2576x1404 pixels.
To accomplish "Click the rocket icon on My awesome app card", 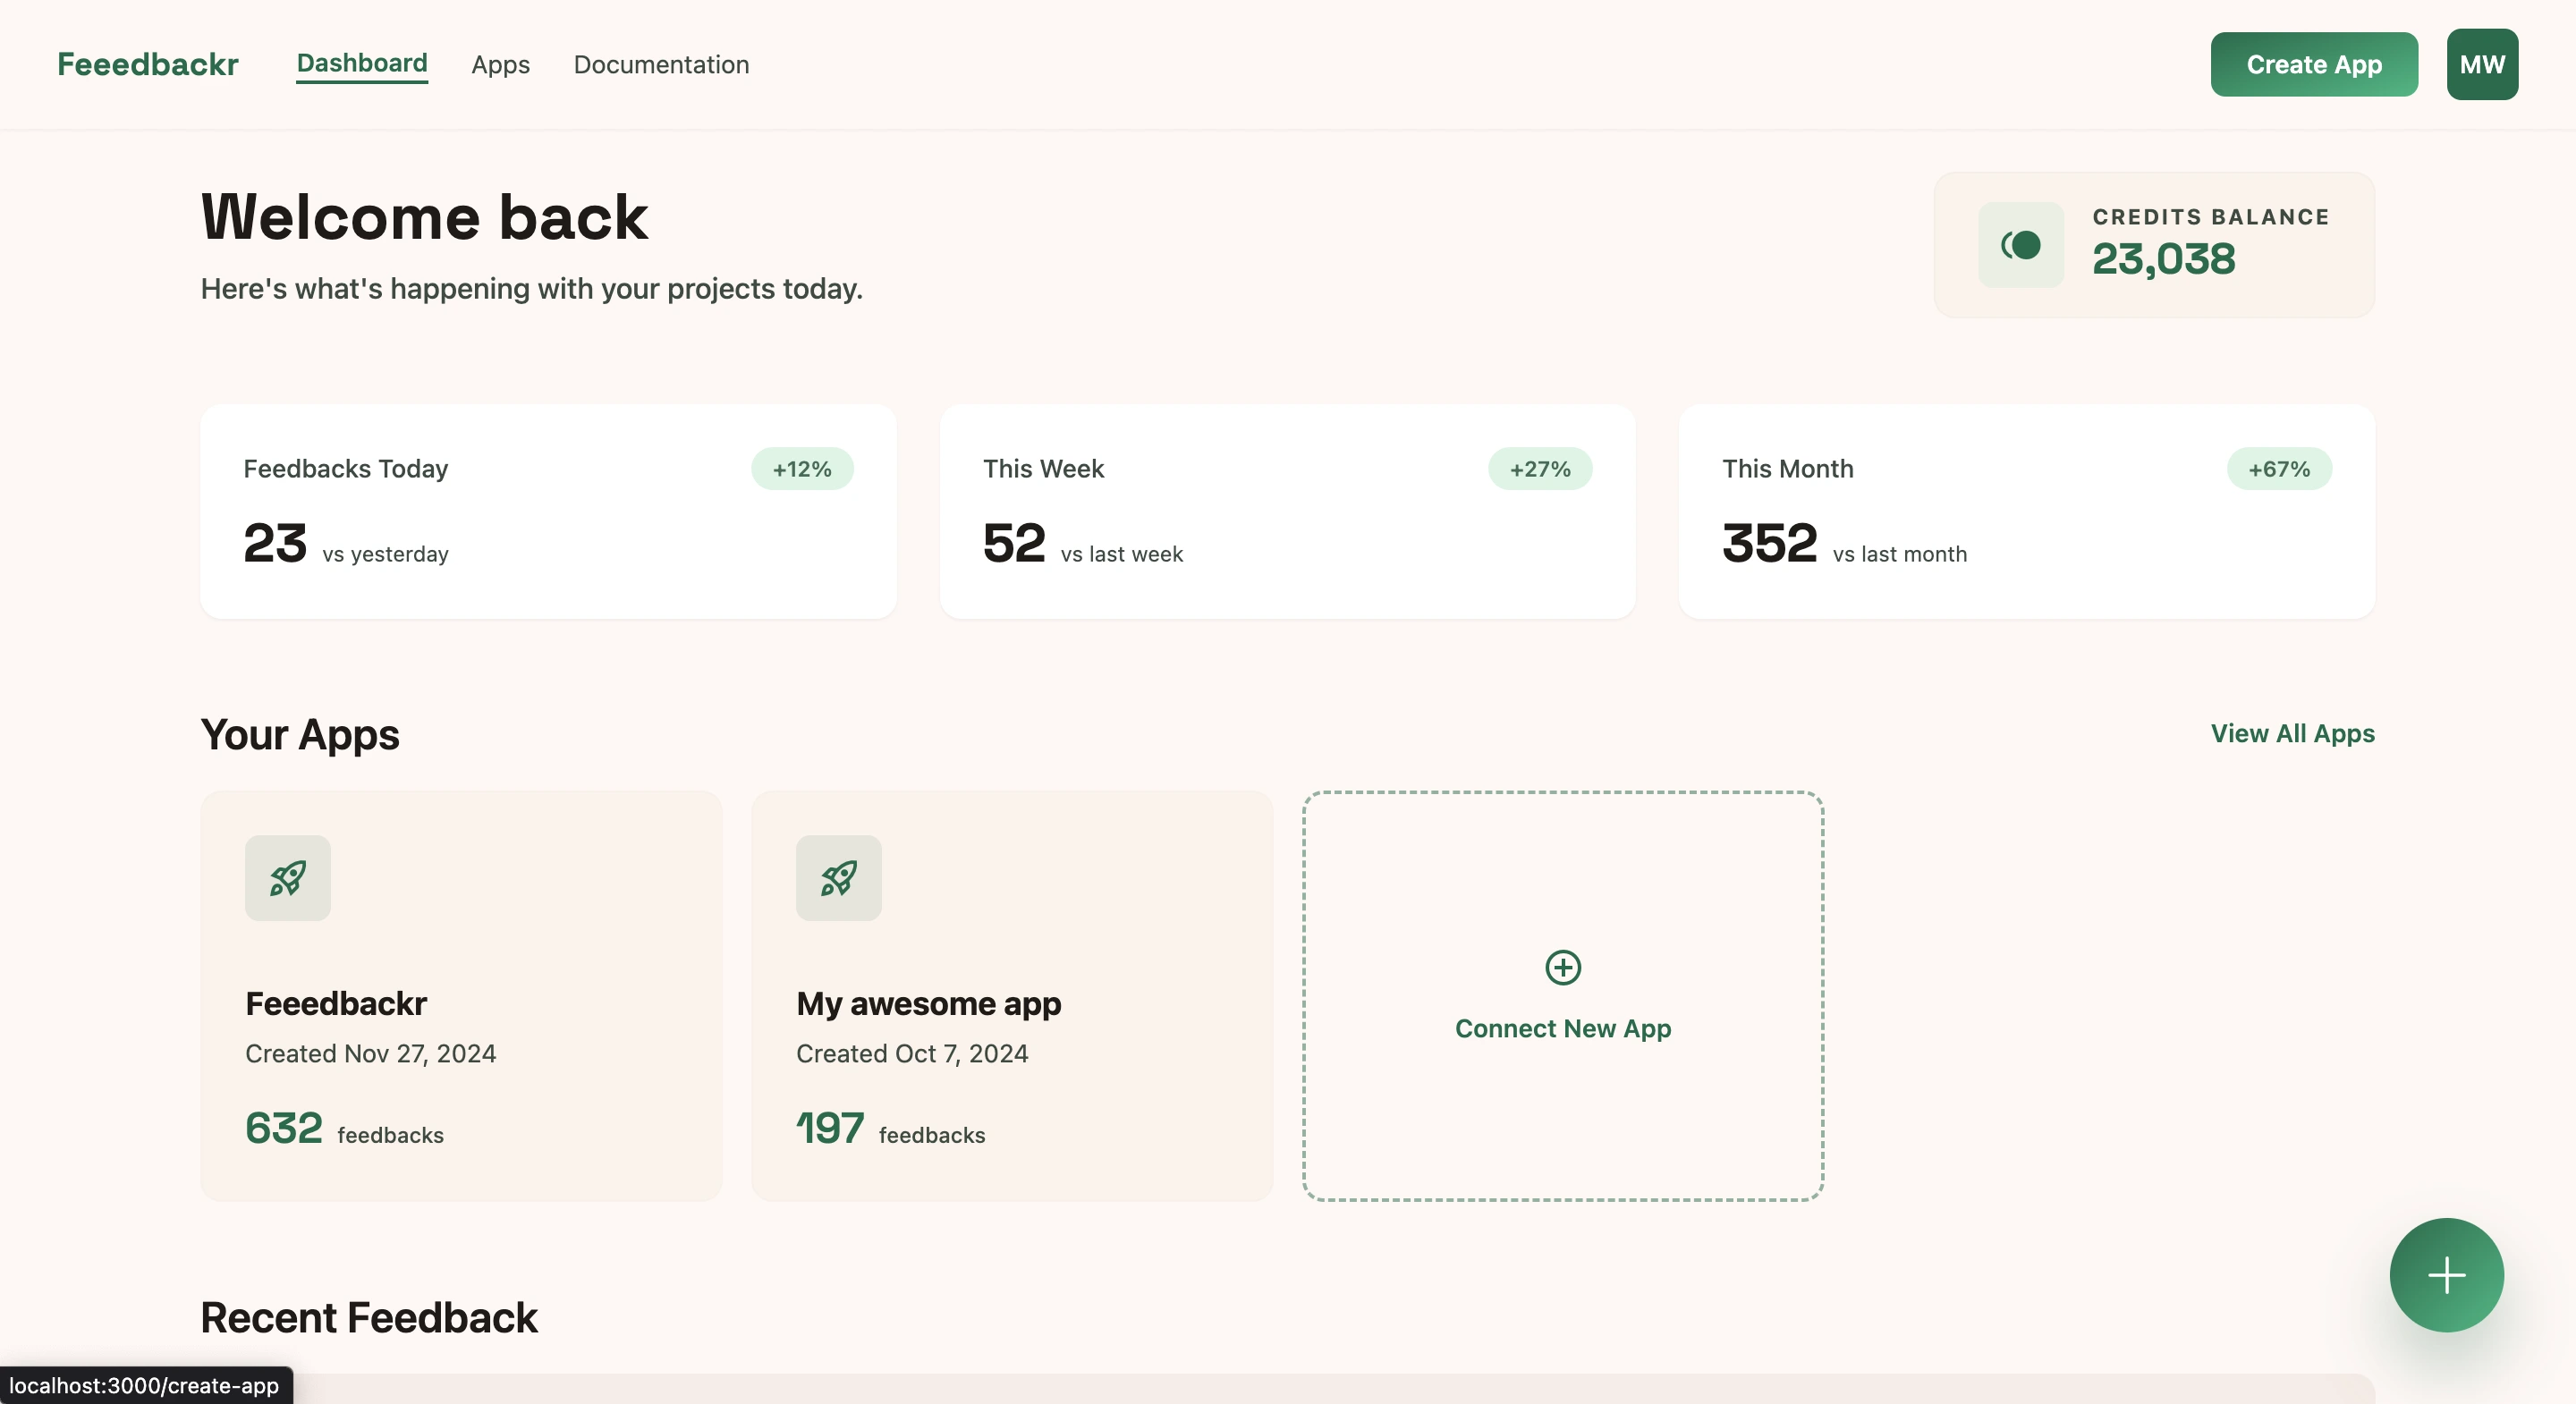I will click(x=838, y=878).
